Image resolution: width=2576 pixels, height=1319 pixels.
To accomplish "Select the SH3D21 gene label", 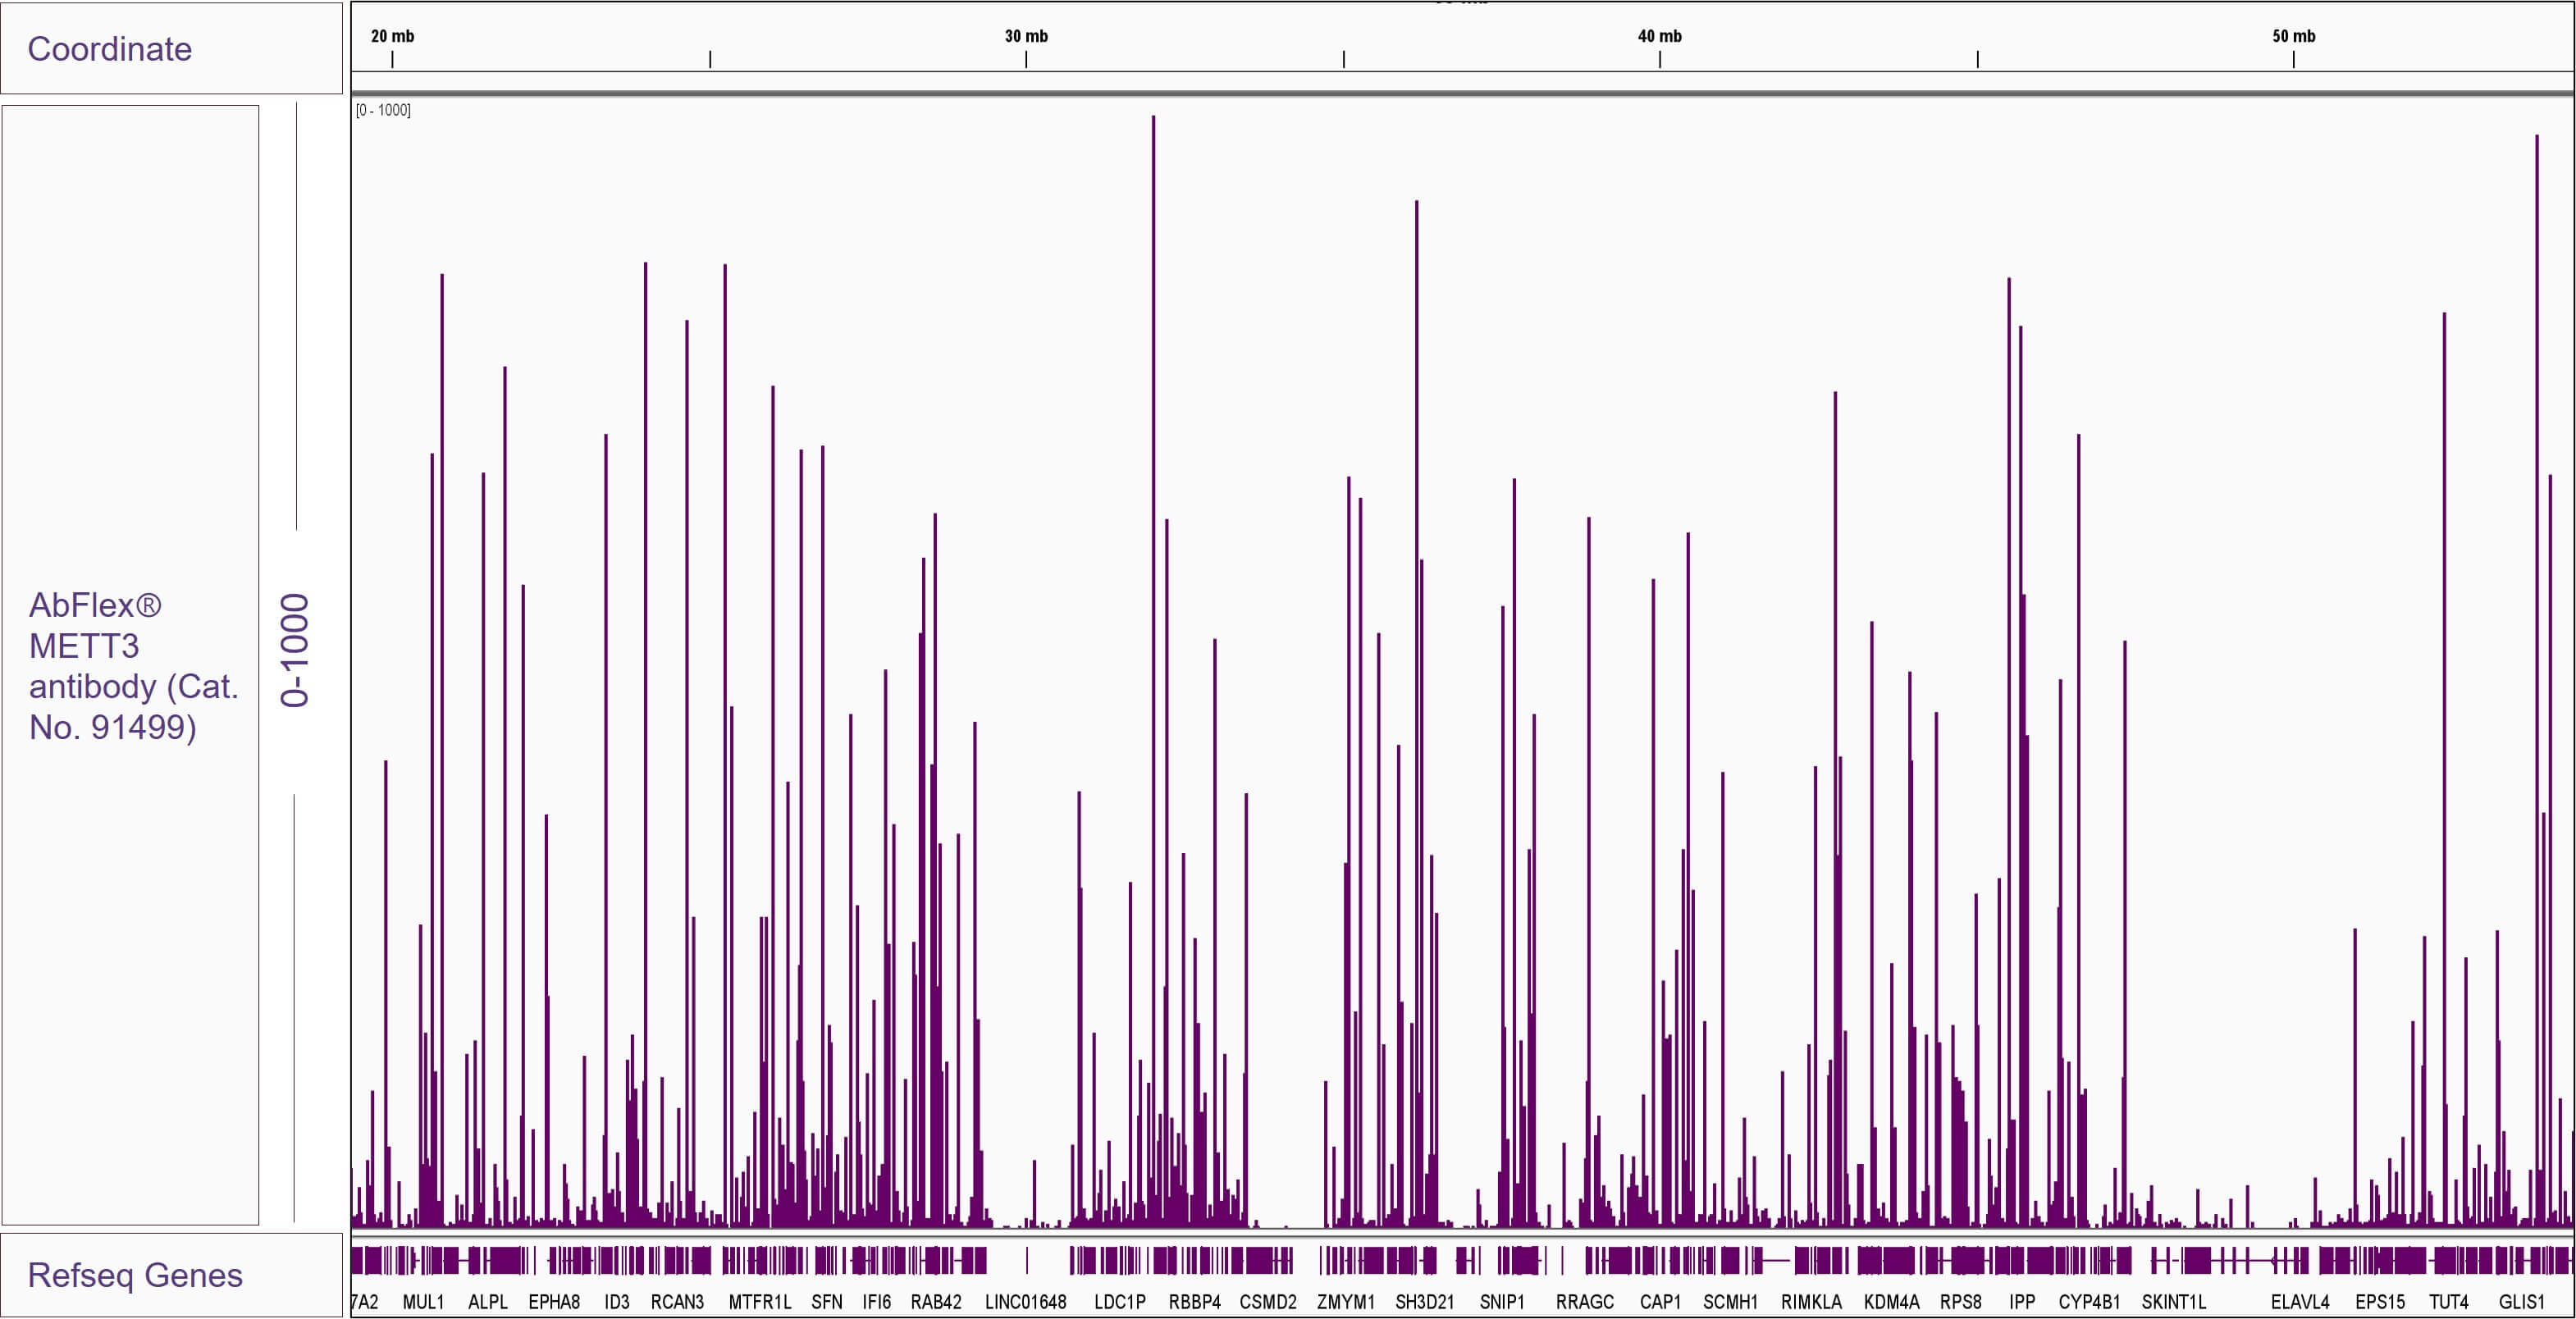I will point(1425,1302).
